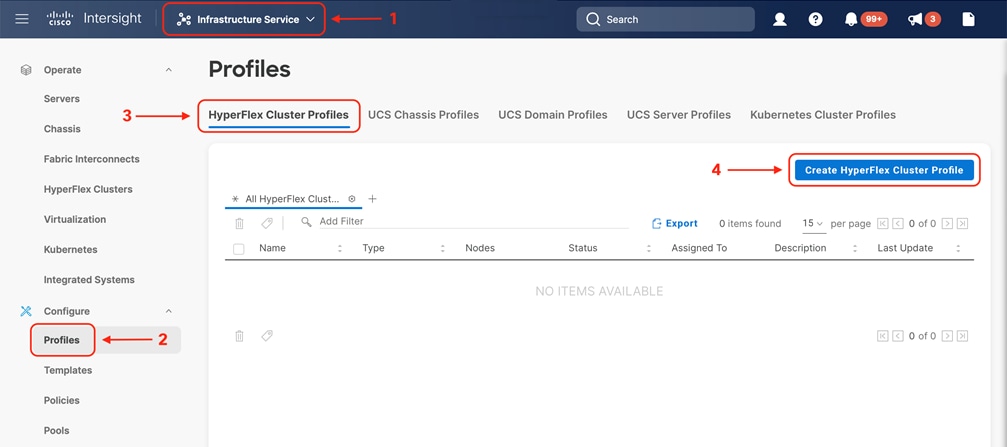Go to next page in bottom pager
Viewport: 1007px width, 447px height.
pyautogui.click(x=947, y=336)
